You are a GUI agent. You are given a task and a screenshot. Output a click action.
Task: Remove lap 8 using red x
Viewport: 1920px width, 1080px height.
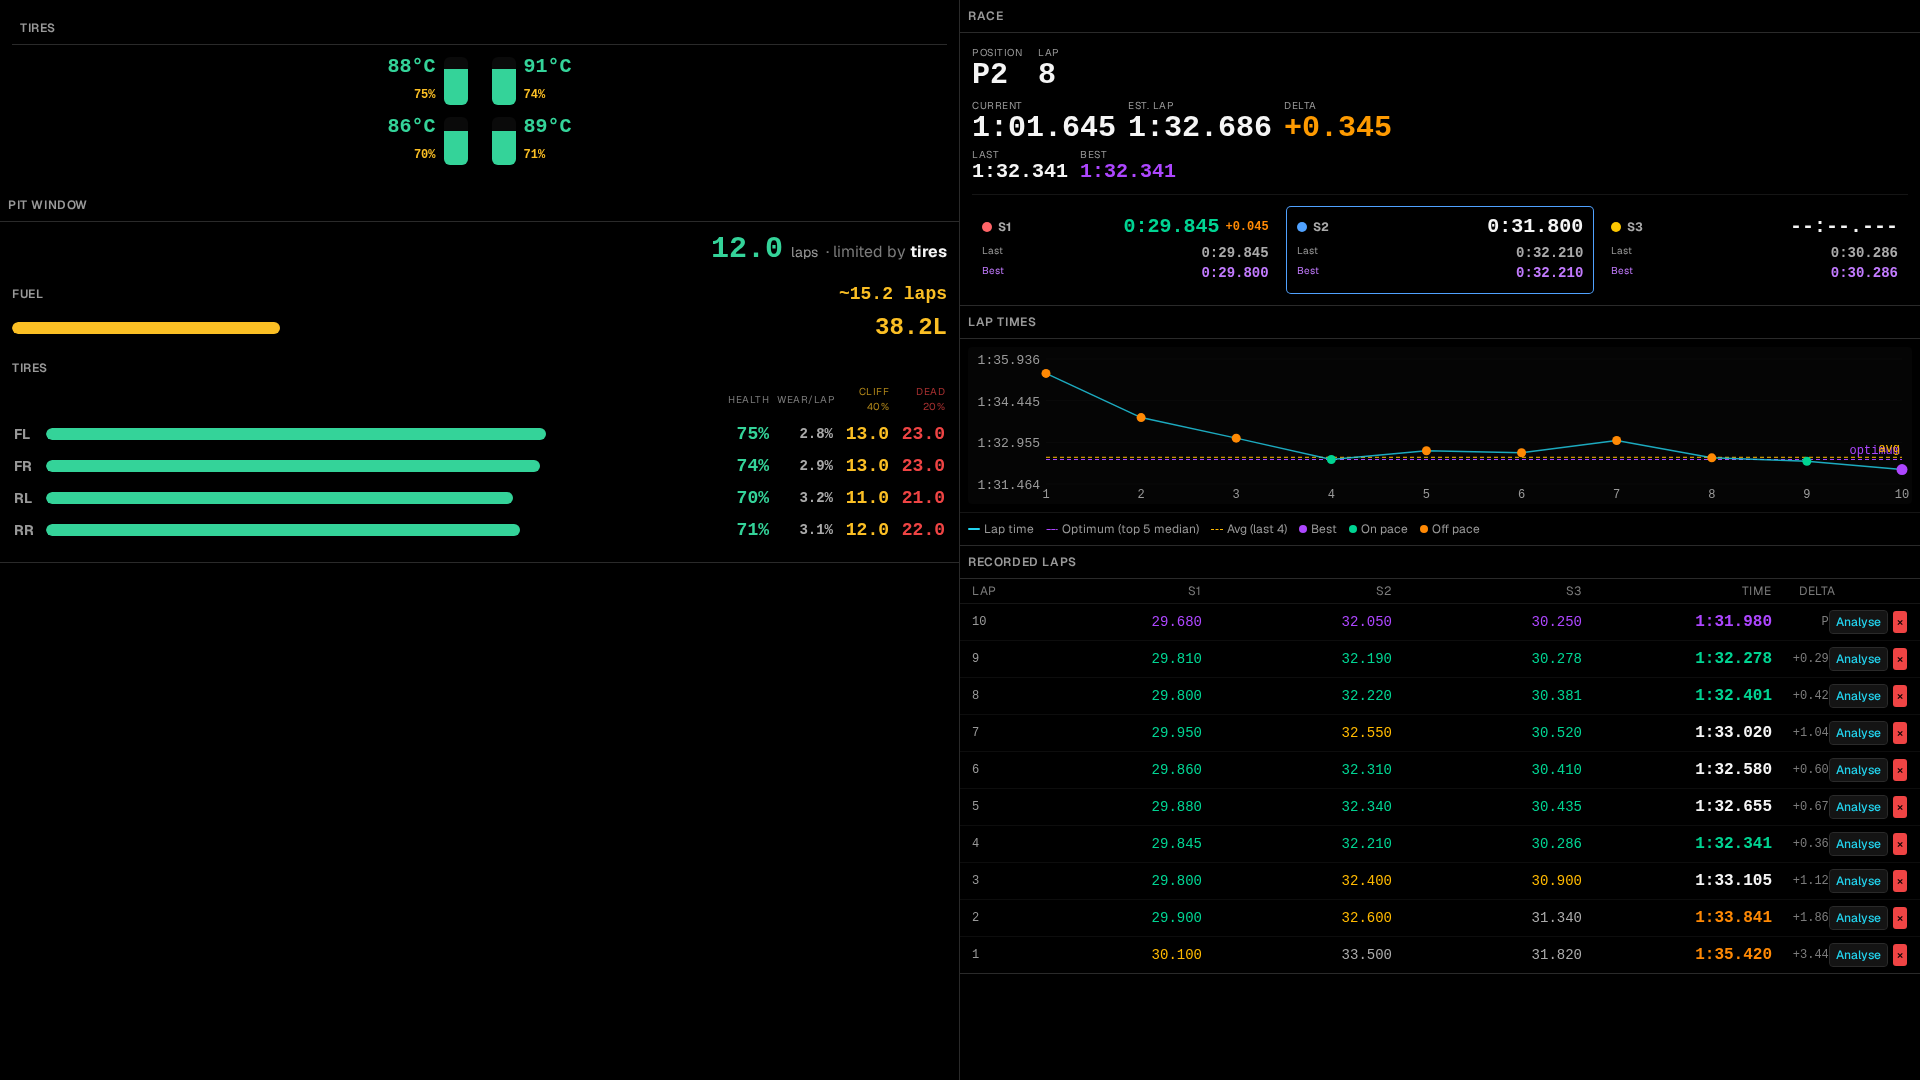pos(1900,696)
